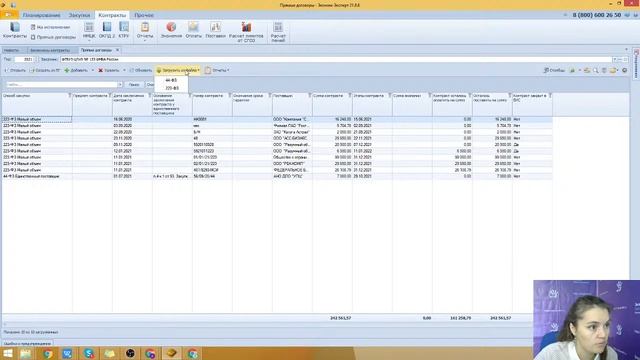Click the Заказчик organization field
This screenshot has height=360, width=640.
[x=337, y=60]
